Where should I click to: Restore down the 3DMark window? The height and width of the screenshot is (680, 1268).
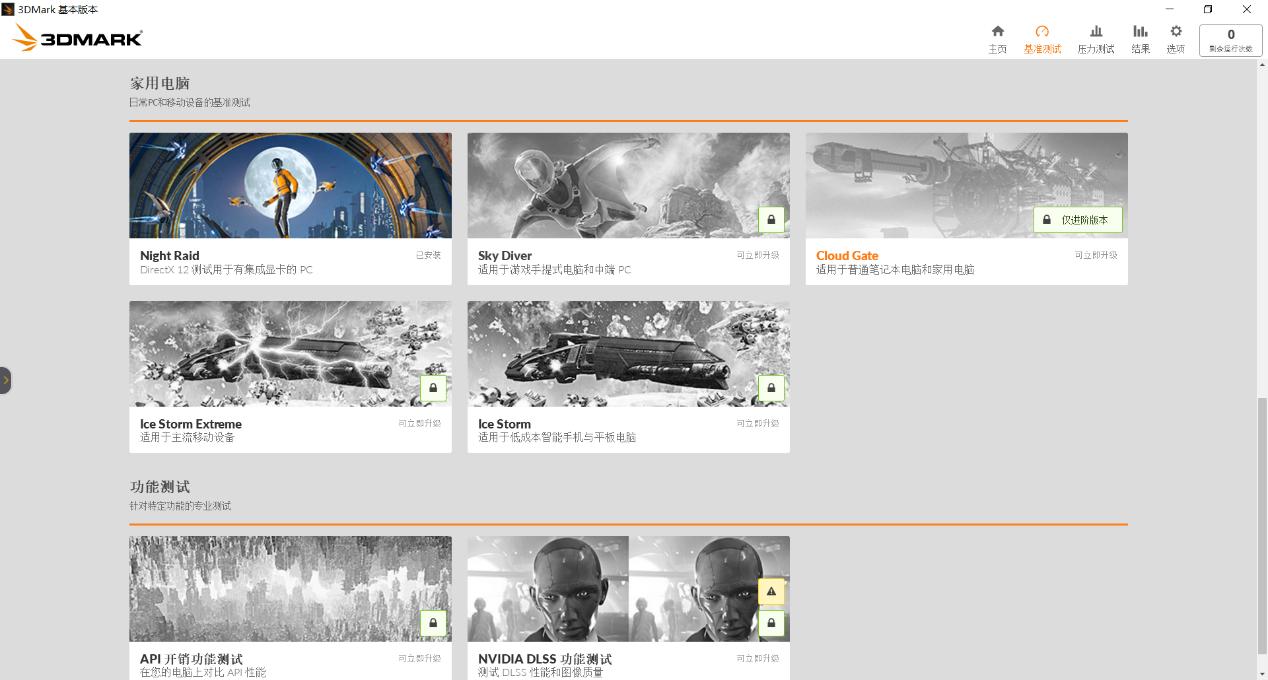pos(1208,9)
